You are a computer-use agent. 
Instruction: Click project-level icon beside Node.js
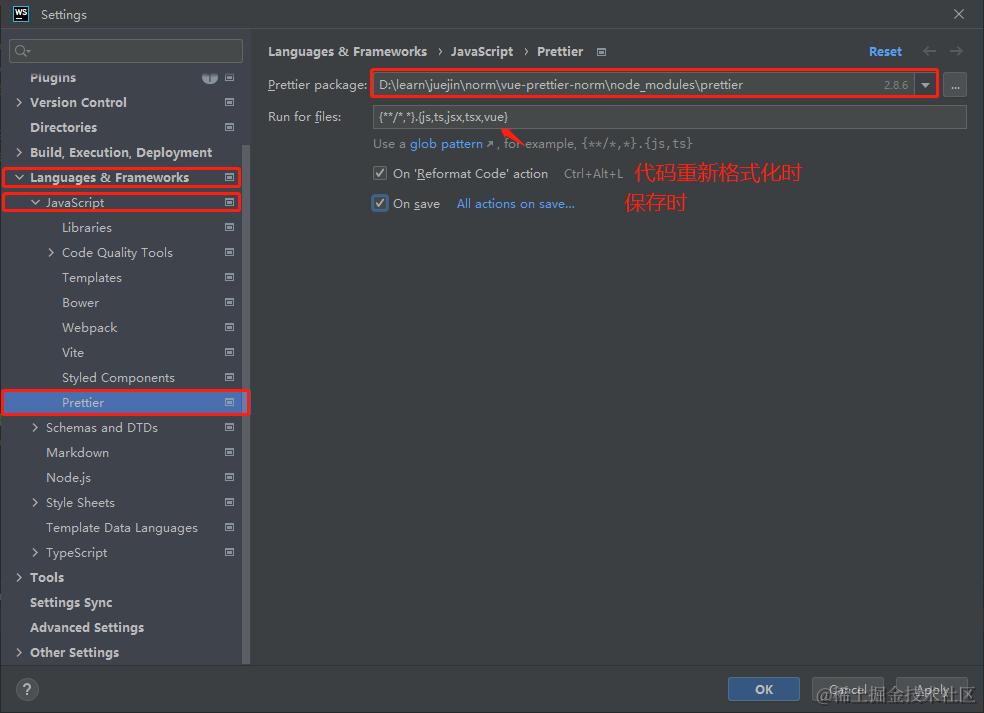point(230,478)
